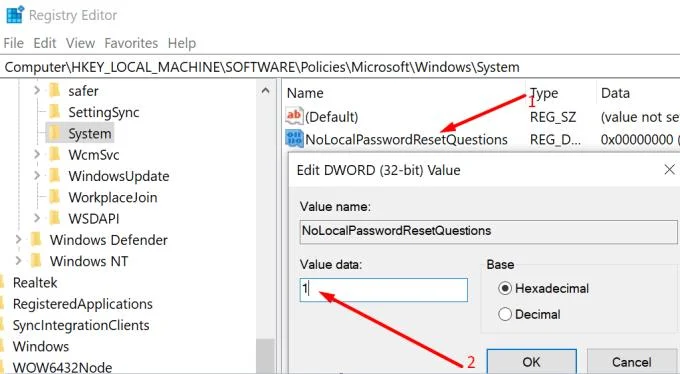Click the Registry Editor app icon
Viewport: 680px width, 374px height.
tap(15, 14)
